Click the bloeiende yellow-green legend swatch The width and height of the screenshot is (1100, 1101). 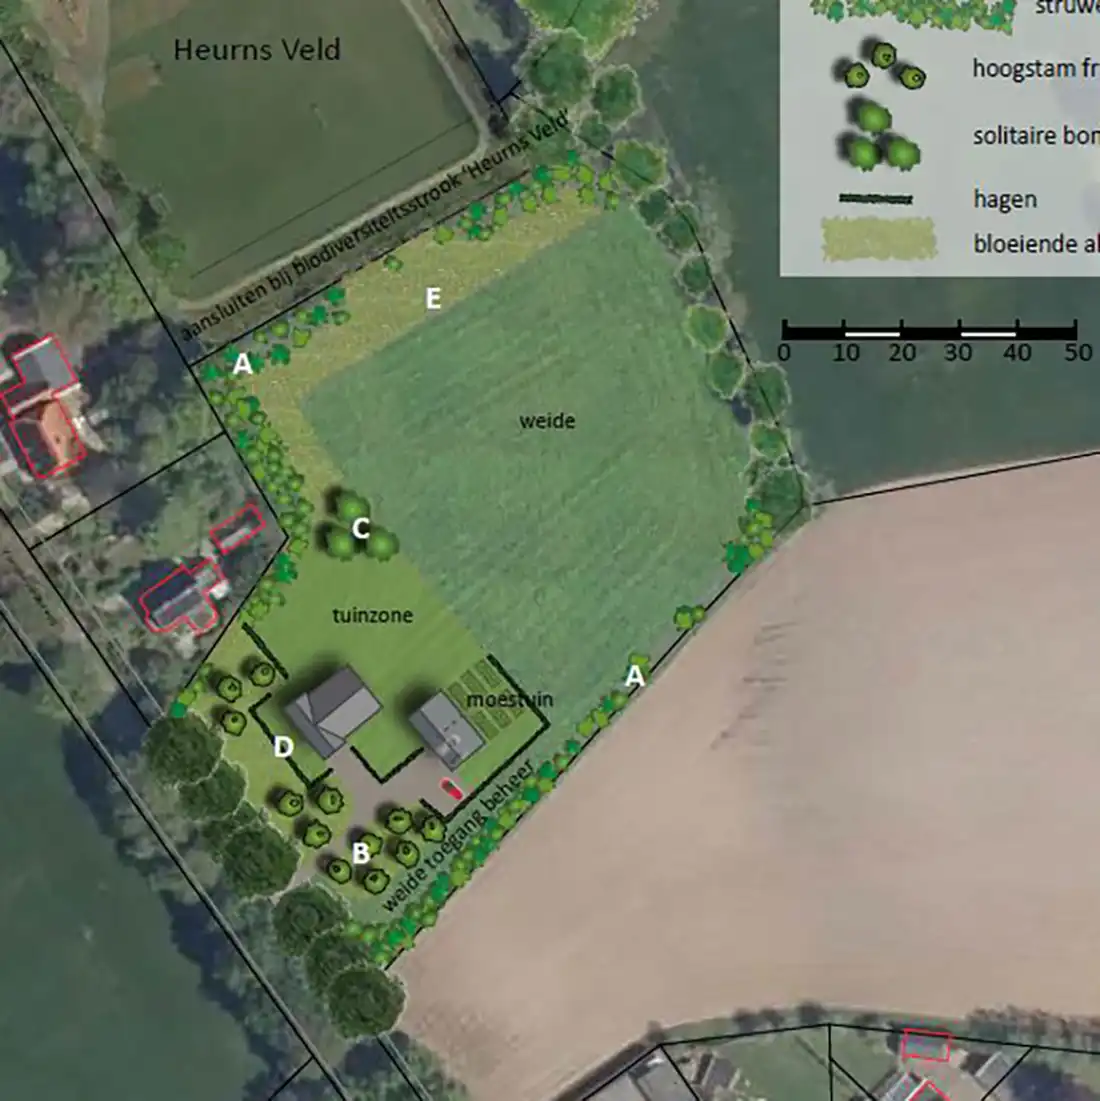pyautogui.click(x=879, y=239)
